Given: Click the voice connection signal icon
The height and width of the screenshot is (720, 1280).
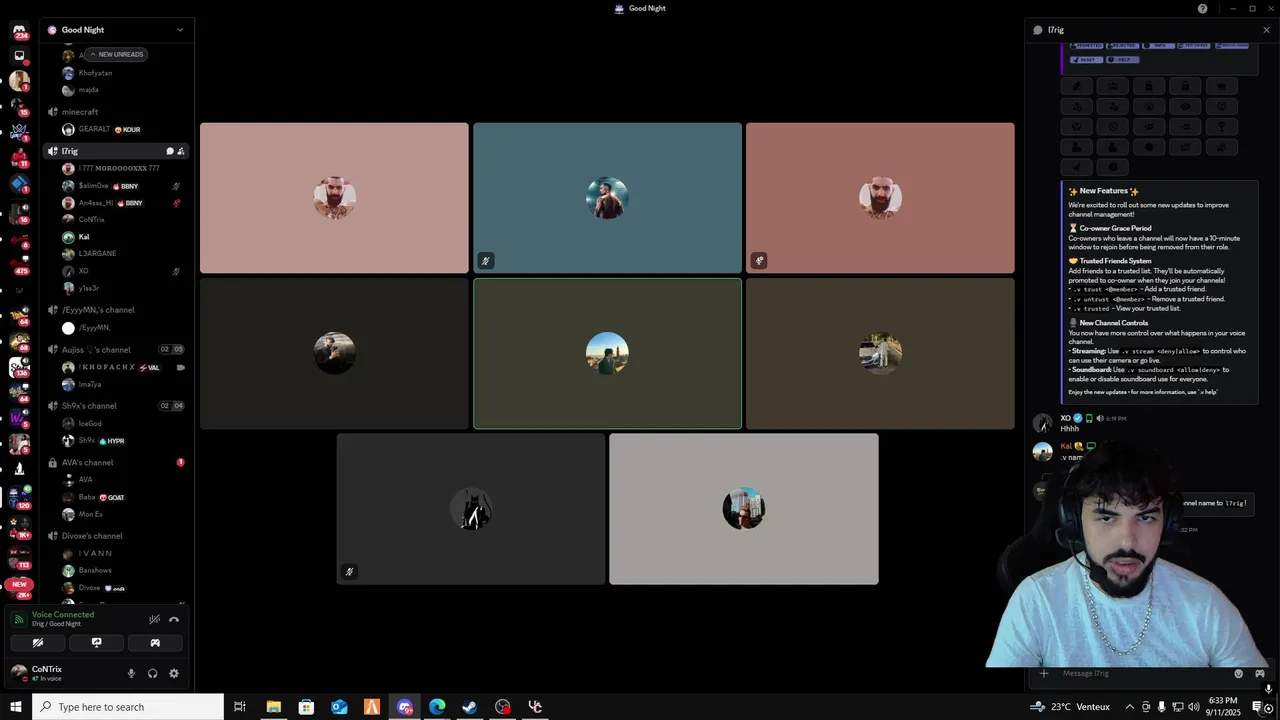Looking at the screenshot, I should (x=19, y=619).
